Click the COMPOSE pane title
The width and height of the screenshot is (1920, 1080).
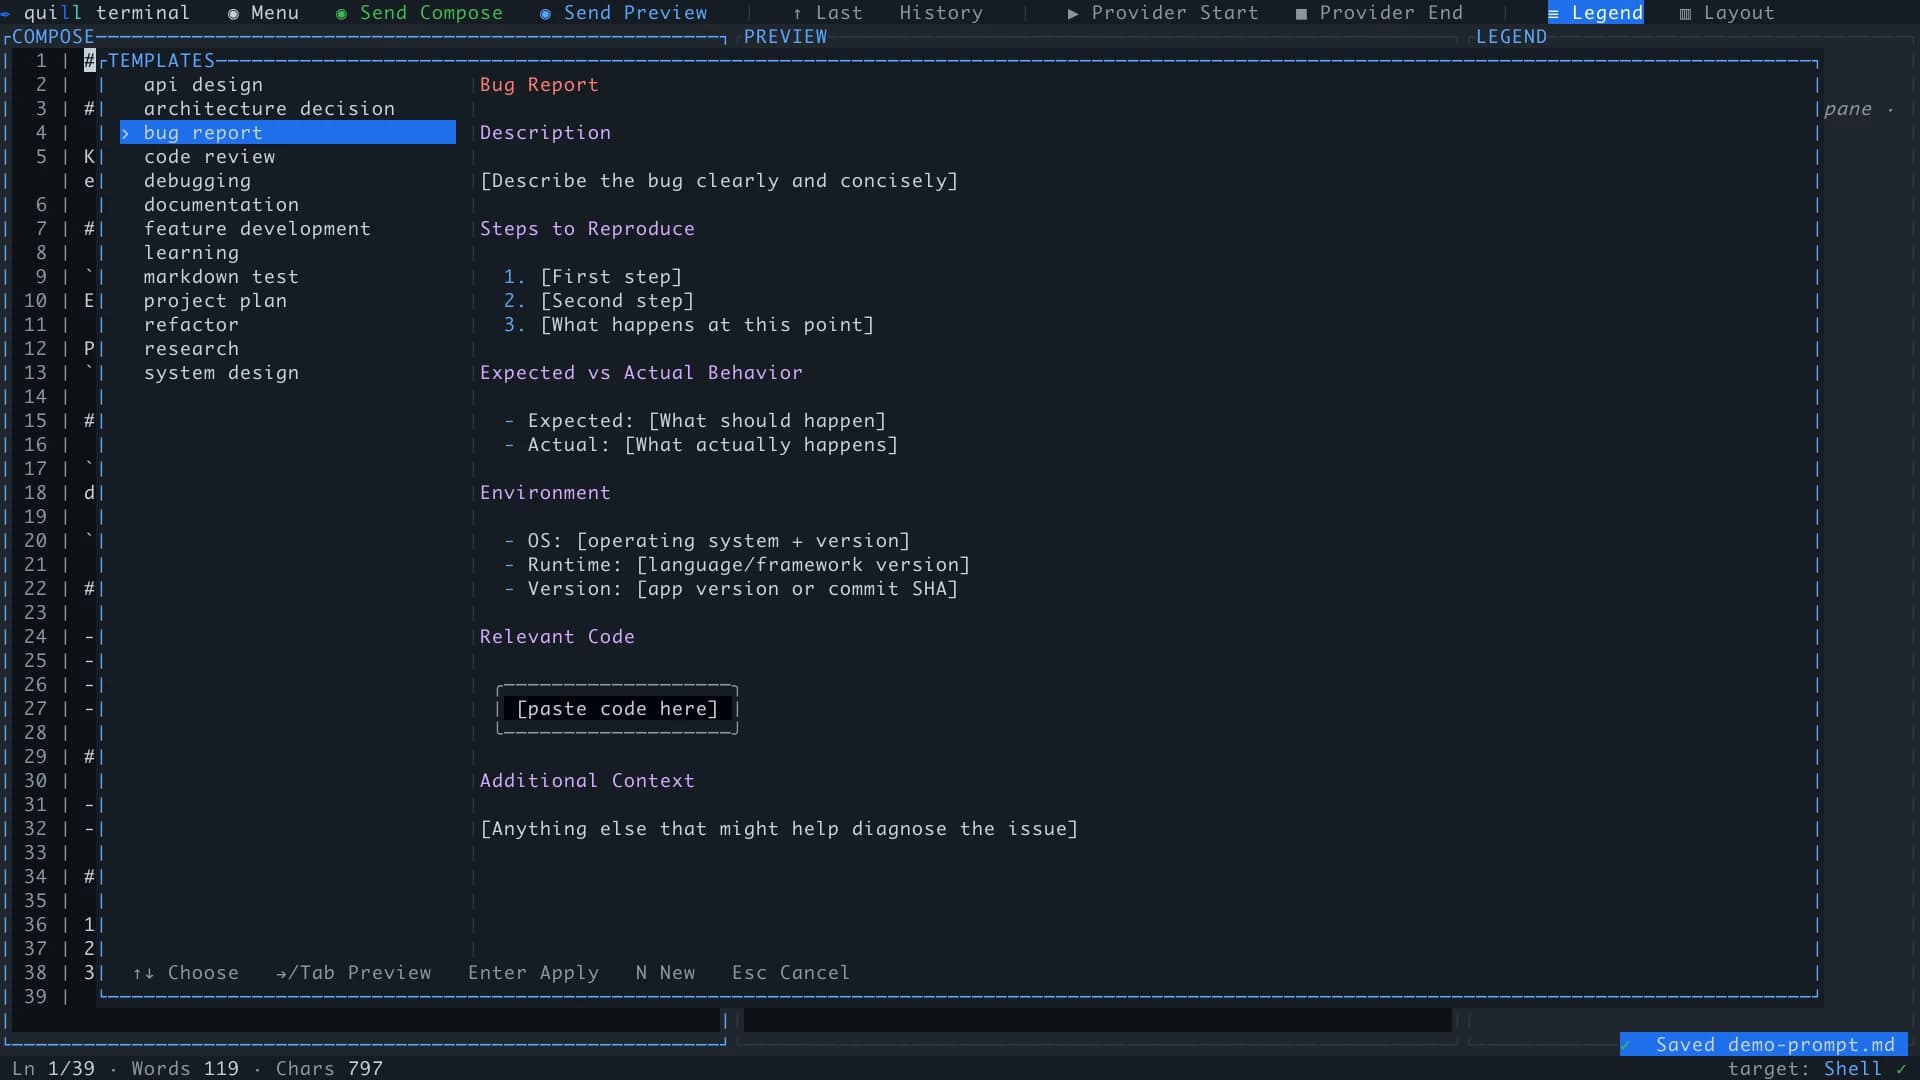53,37
